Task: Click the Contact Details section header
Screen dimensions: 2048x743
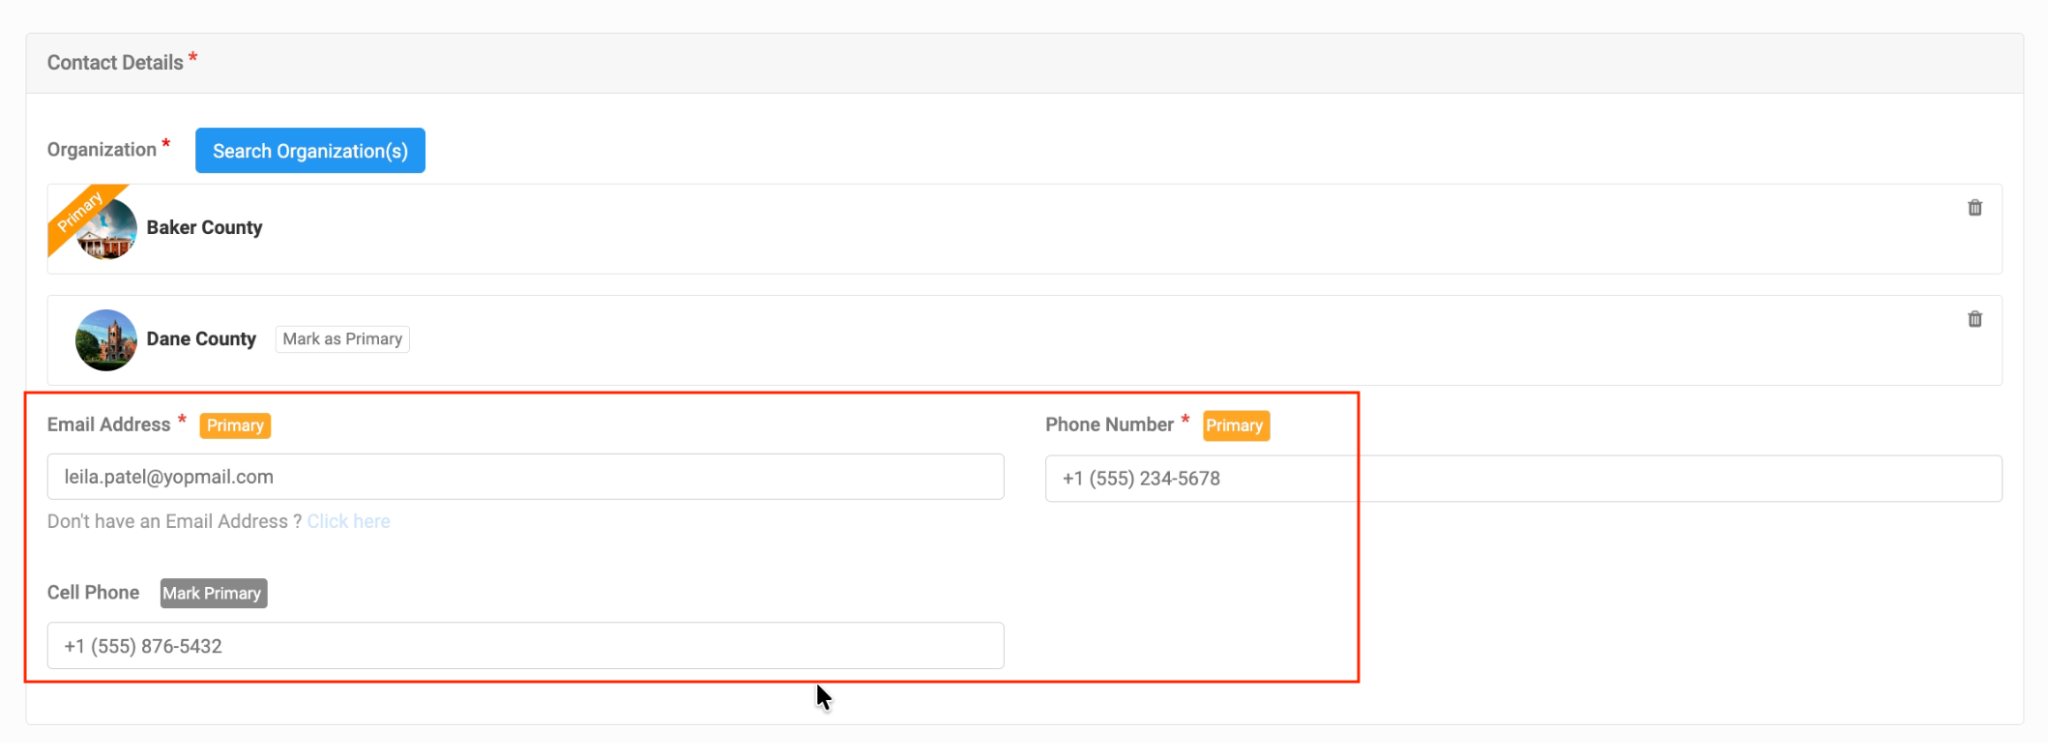Action: (x=115, y=63)
